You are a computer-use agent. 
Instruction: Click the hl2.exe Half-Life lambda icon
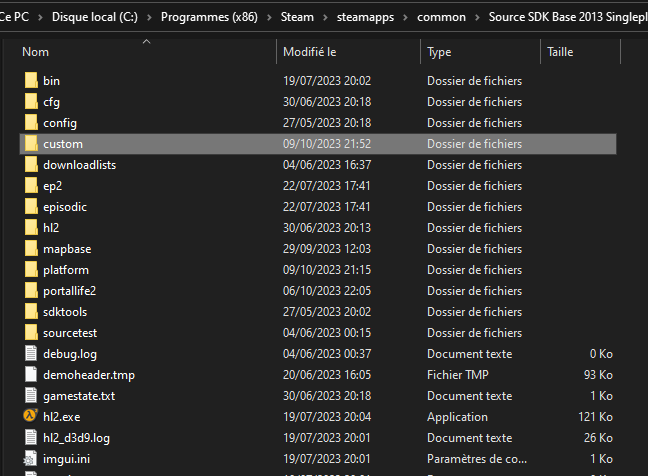[x=29, y=417]
